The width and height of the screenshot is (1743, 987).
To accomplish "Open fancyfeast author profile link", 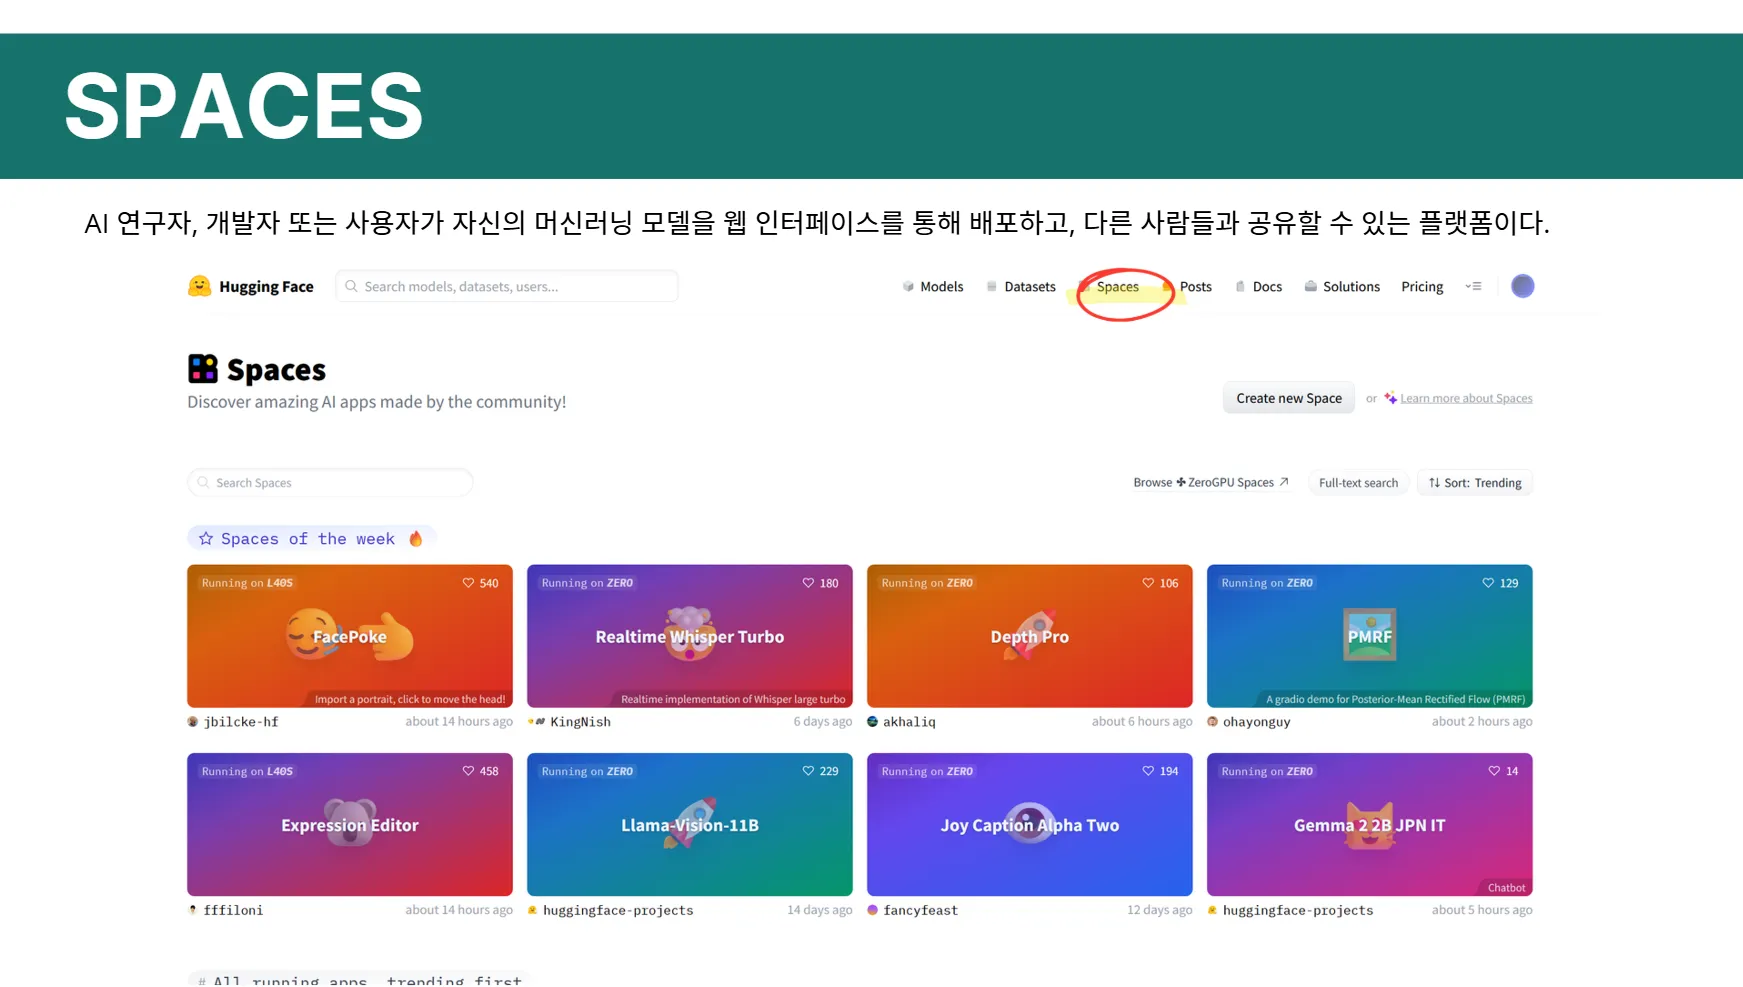I will coord(920,911).
